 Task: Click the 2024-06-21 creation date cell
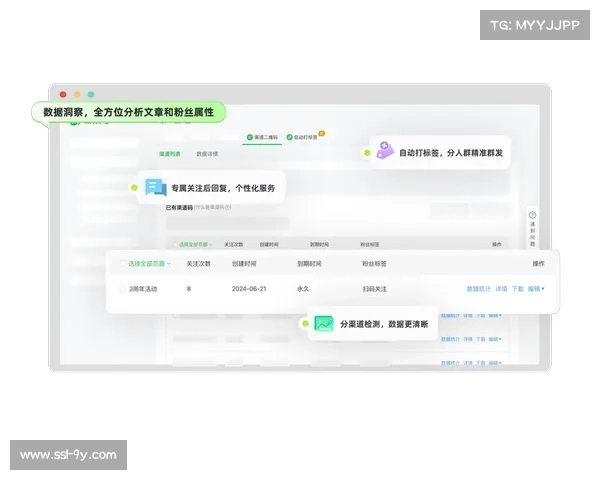click(249, 289)
